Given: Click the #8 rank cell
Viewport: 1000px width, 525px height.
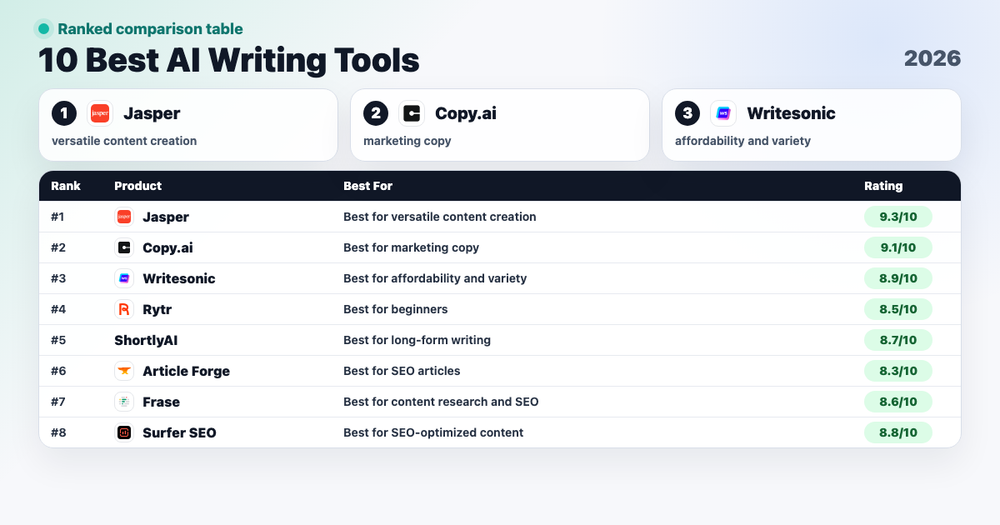Looking at the screenshot, I should click(x=58, y=433).
